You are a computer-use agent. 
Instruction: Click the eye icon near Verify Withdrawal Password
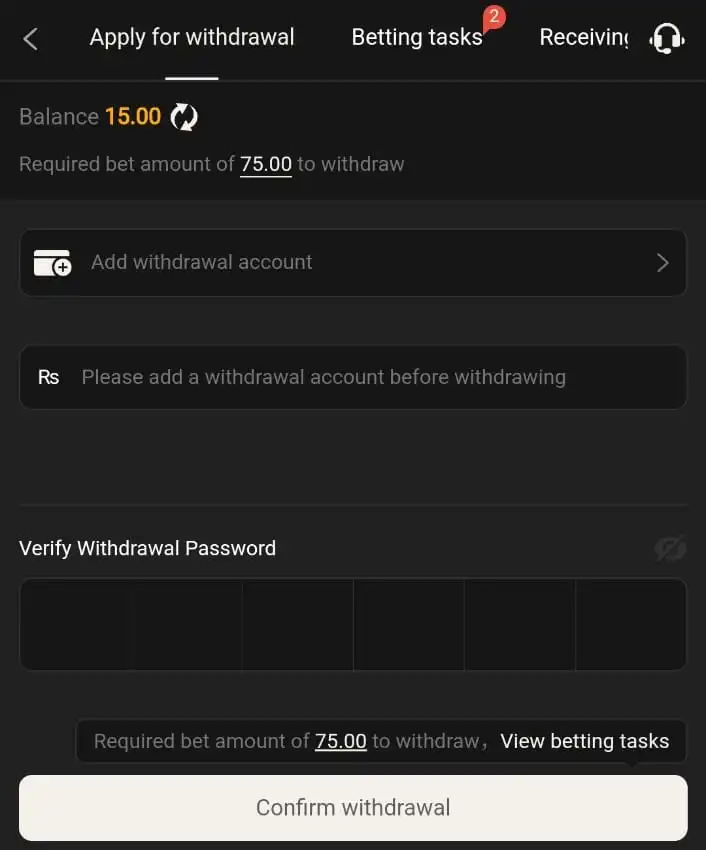(670, 548)
